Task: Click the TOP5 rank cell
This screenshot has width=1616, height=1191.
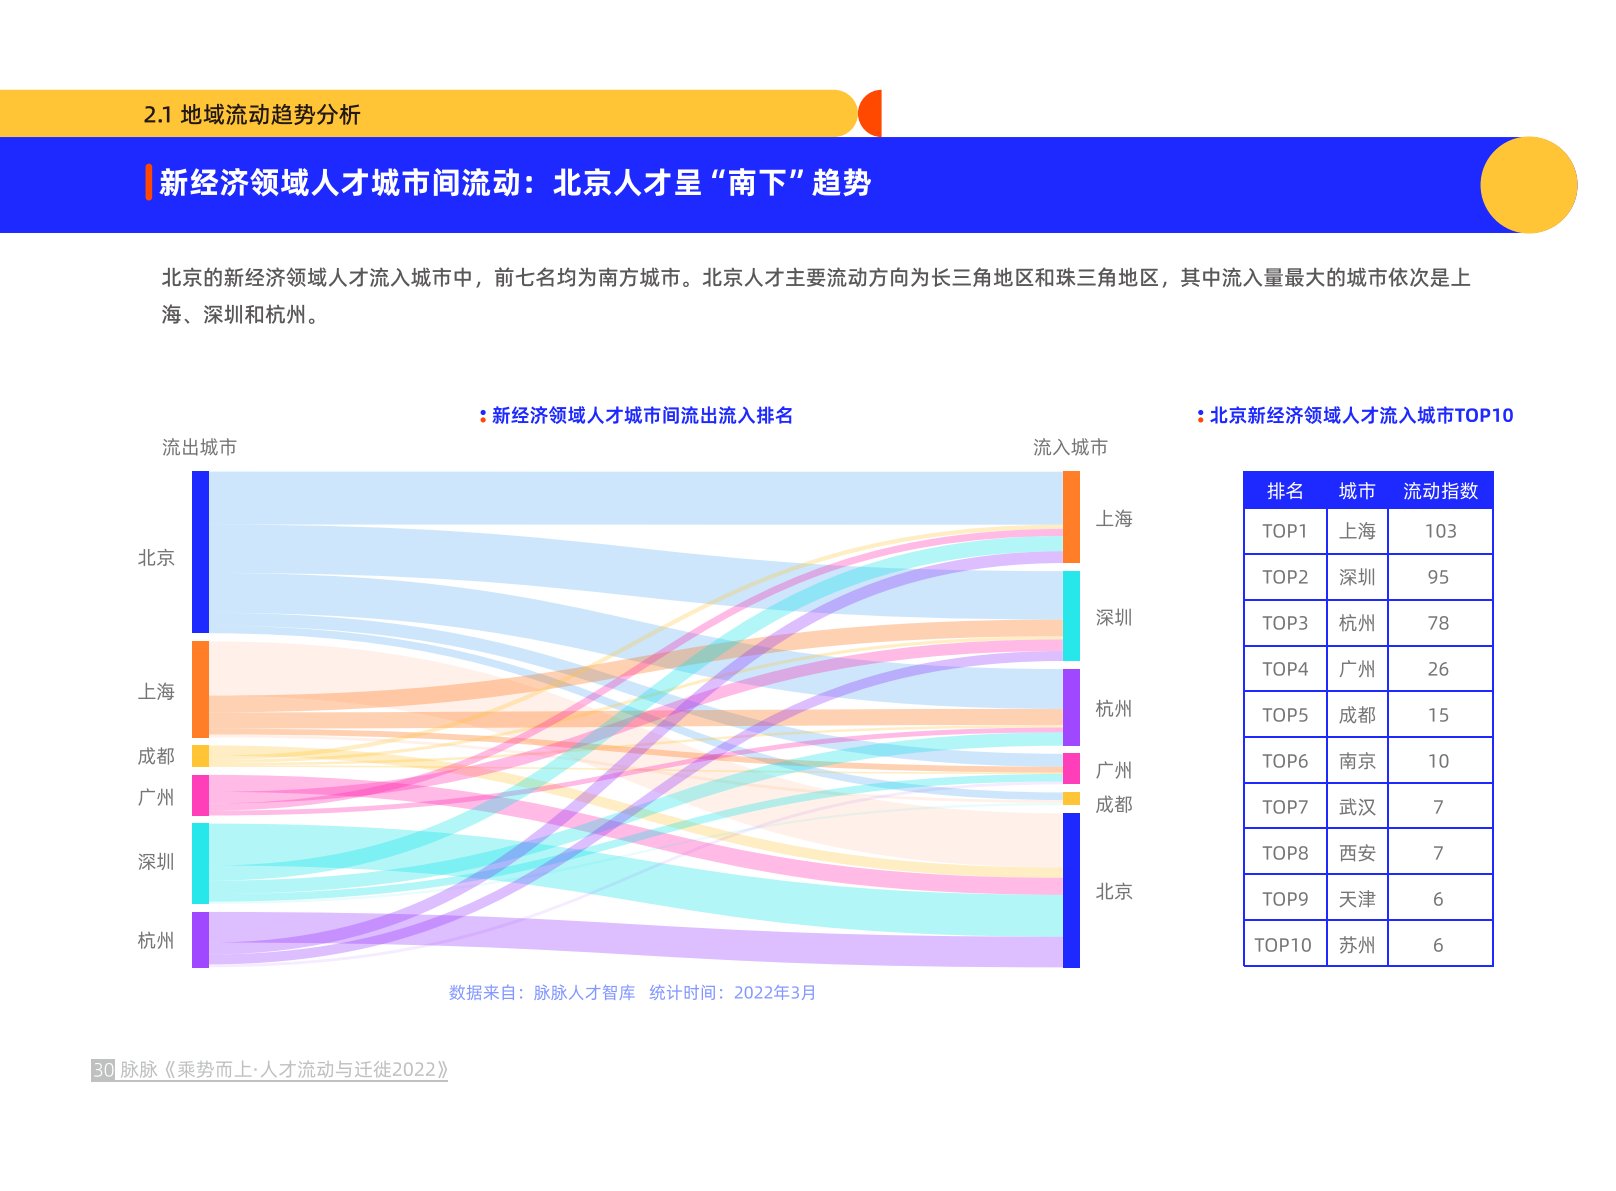Action: (1285, 715)
